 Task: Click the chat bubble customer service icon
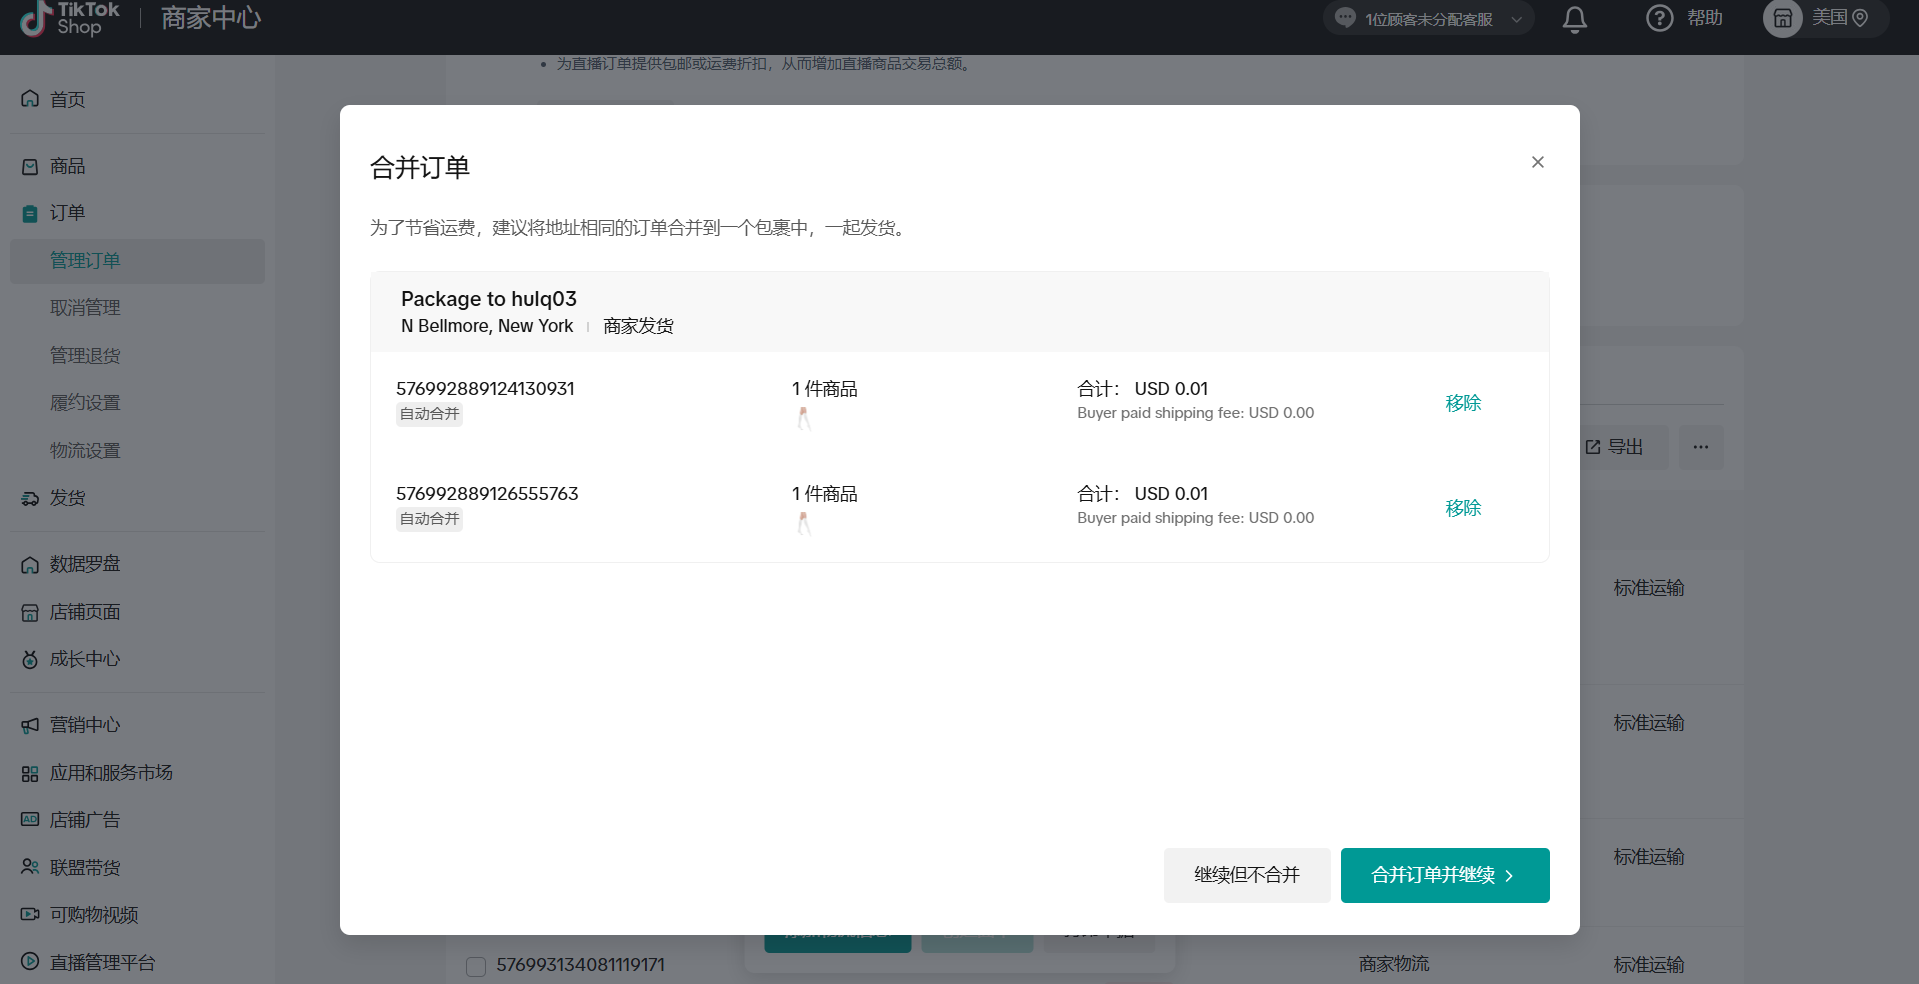(x=1345, y=19)
